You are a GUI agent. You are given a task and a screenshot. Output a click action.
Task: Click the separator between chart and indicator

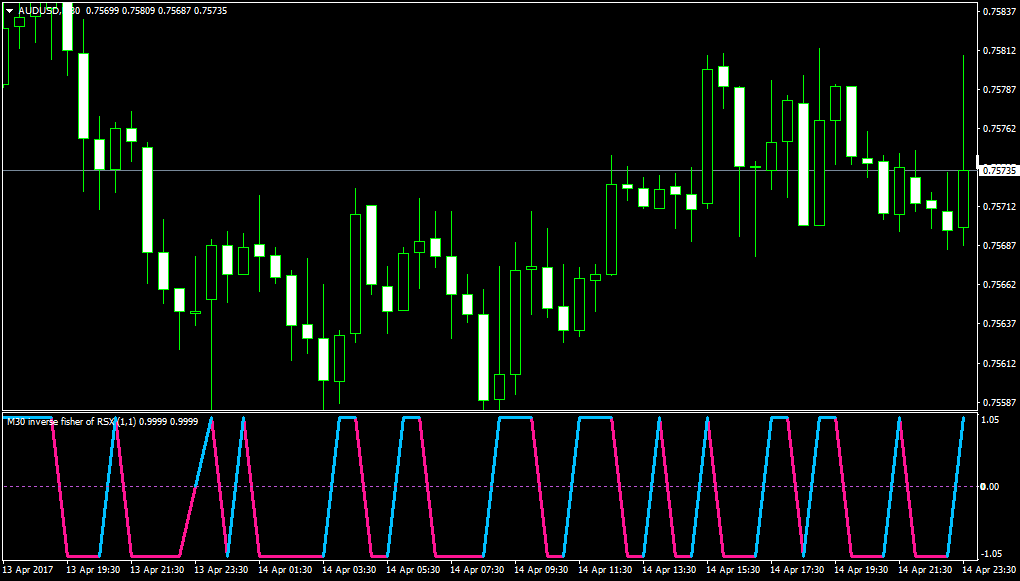pyautogui.click(x=489, y=412)
